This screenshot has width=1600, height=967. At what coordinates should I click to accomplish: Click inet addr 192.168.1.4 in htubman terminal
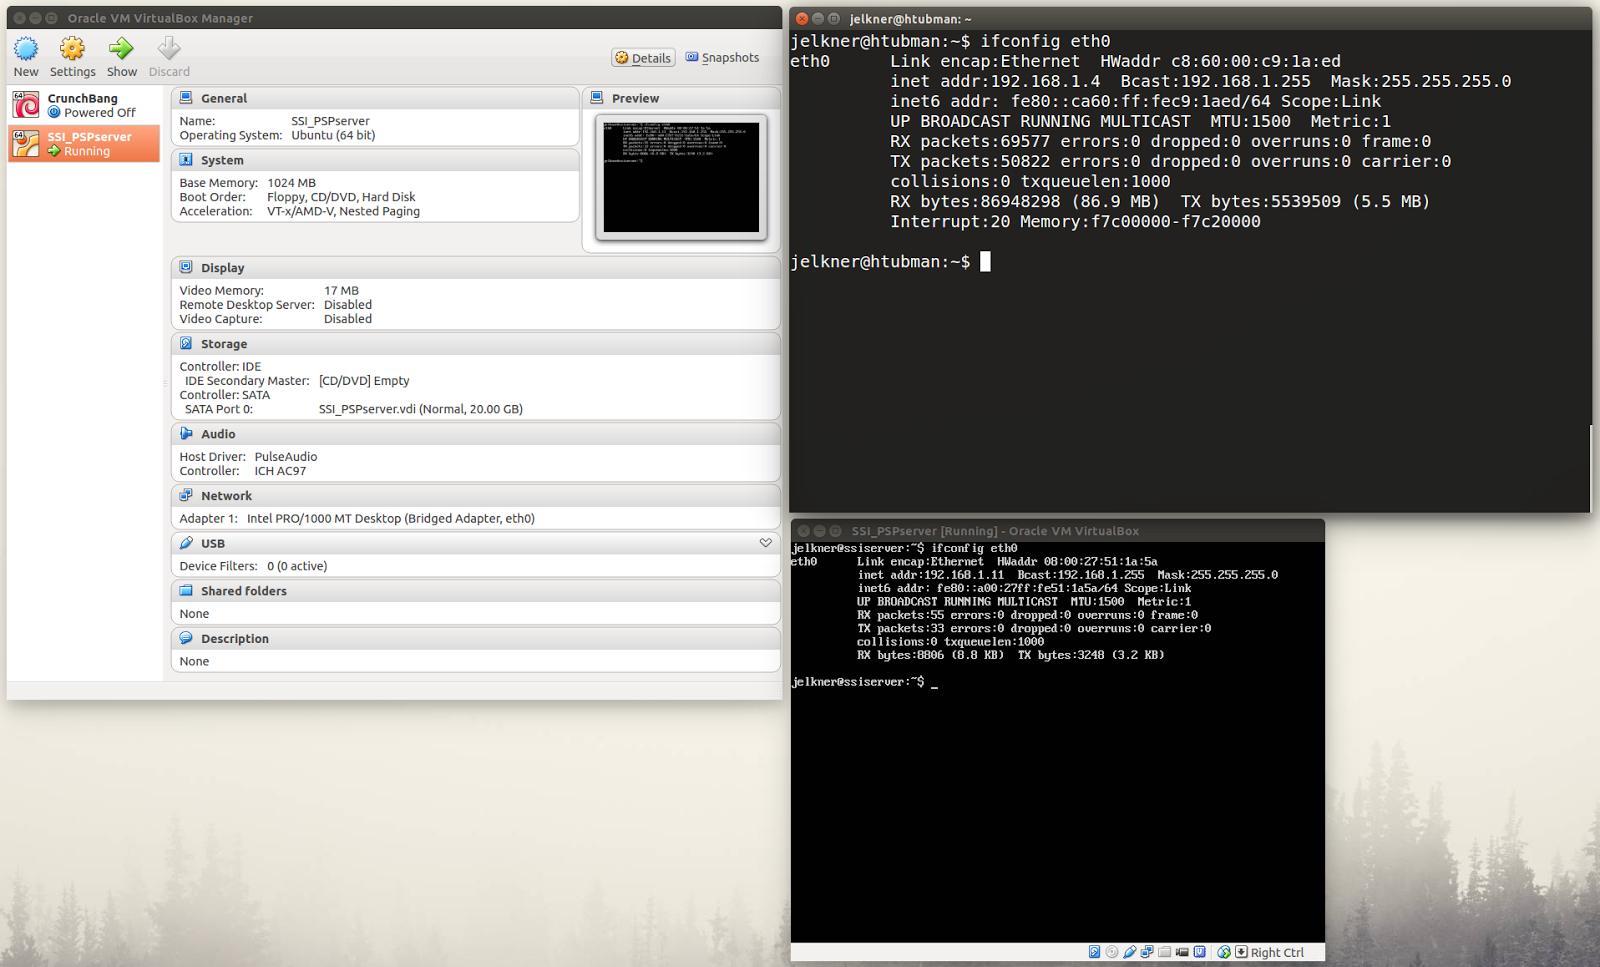(995, 82)
